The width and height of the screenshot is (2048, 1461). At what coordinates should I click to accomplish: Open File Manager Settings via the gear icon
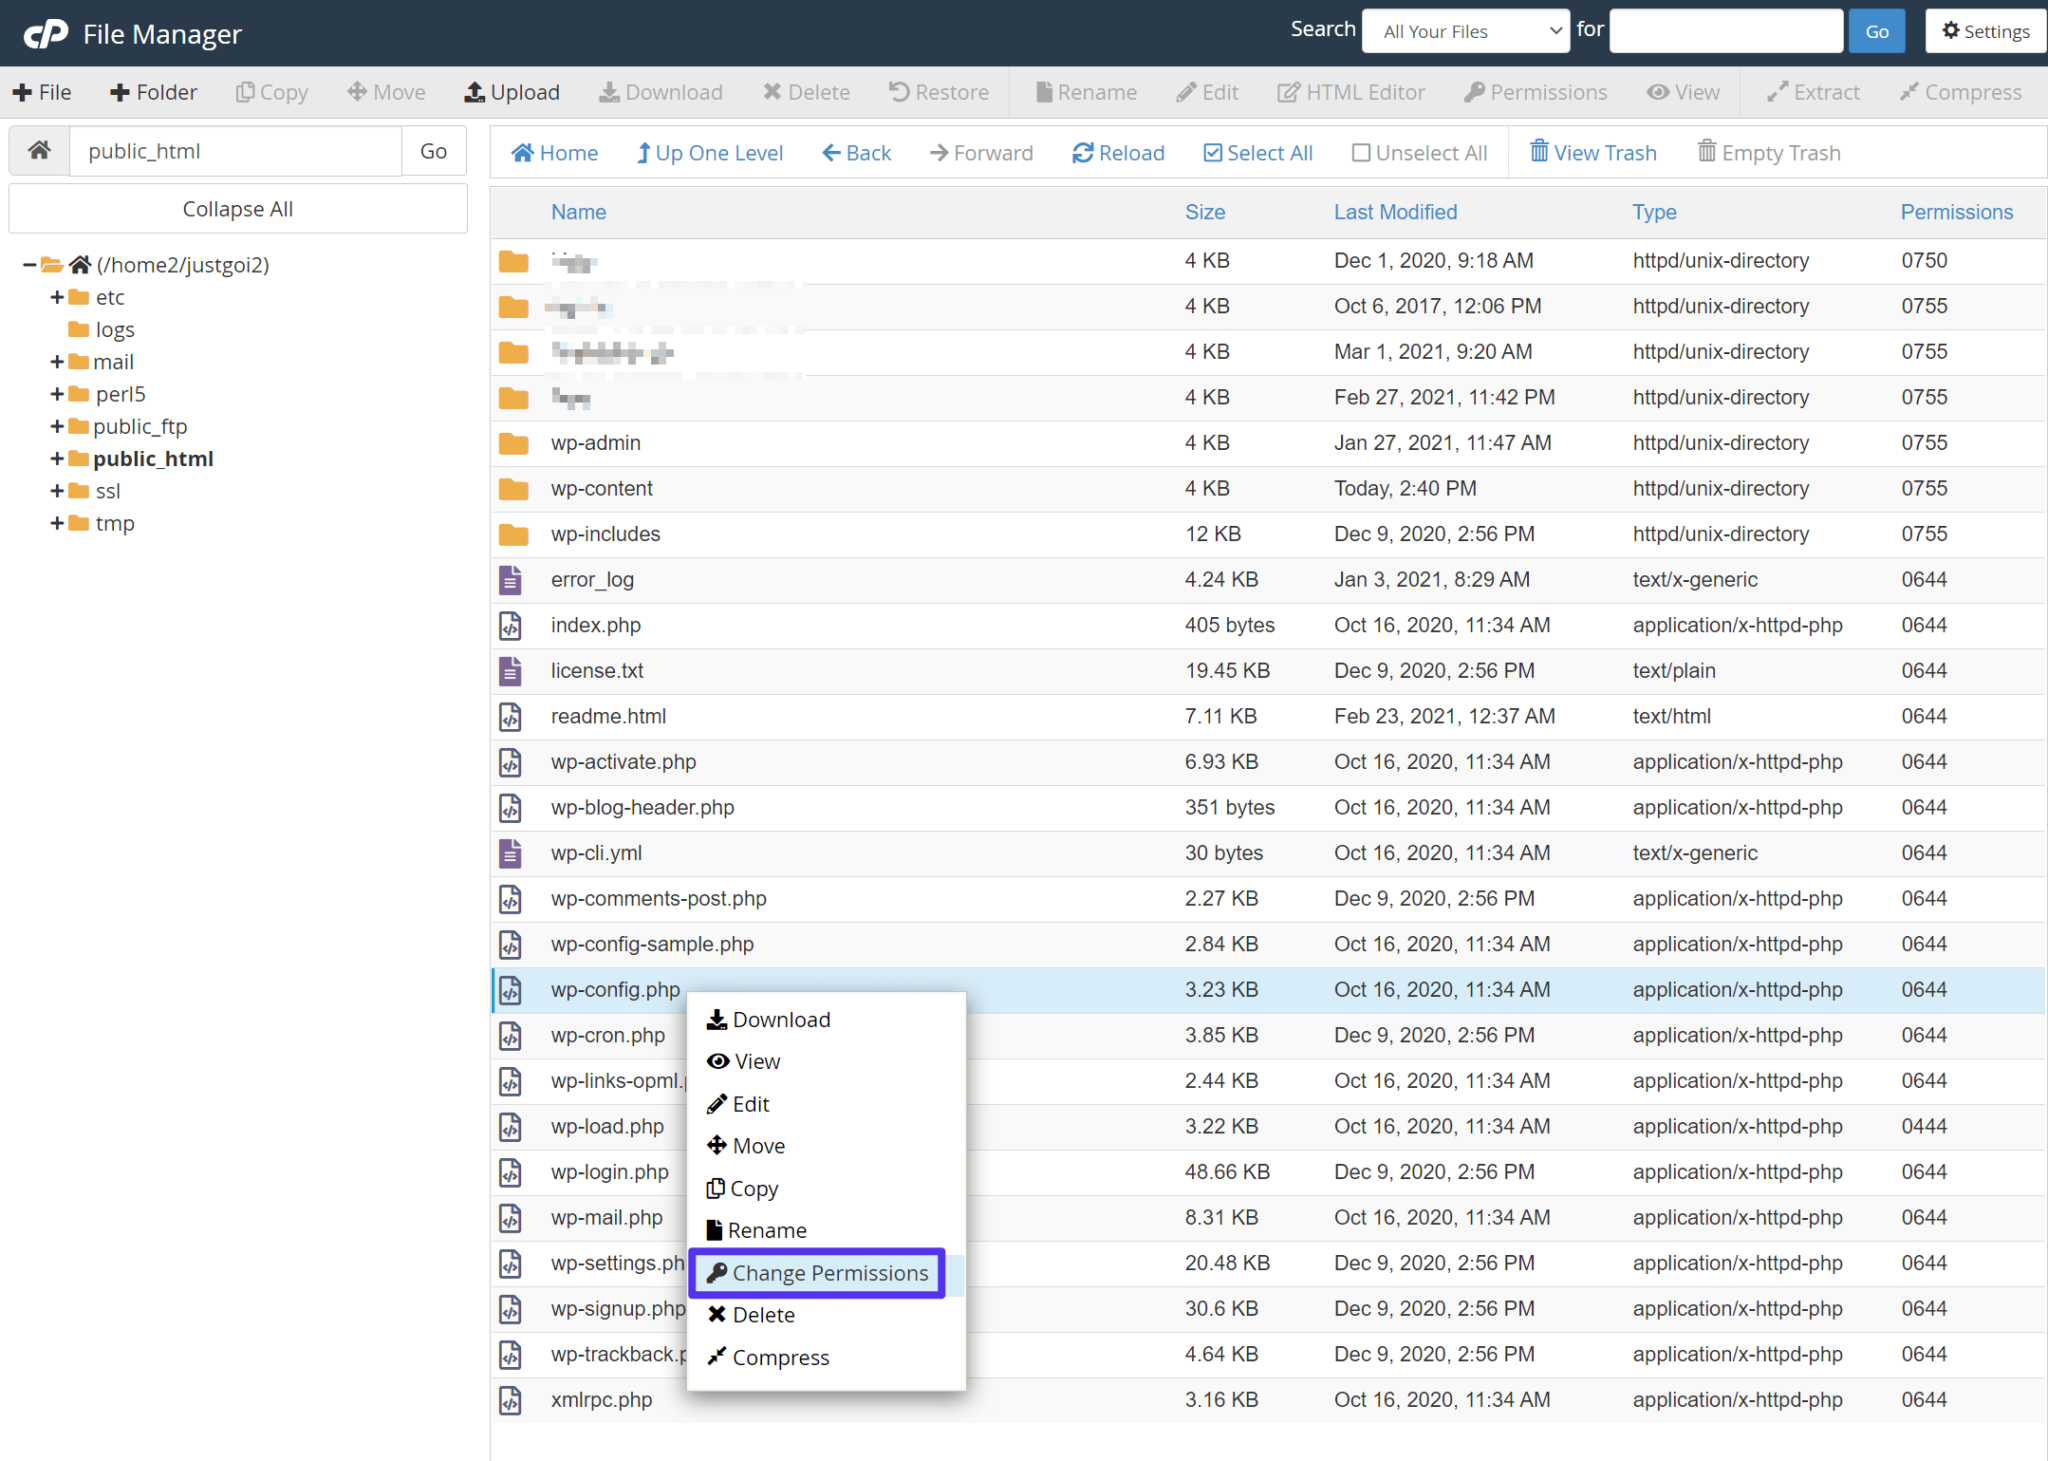point(1985,30)
